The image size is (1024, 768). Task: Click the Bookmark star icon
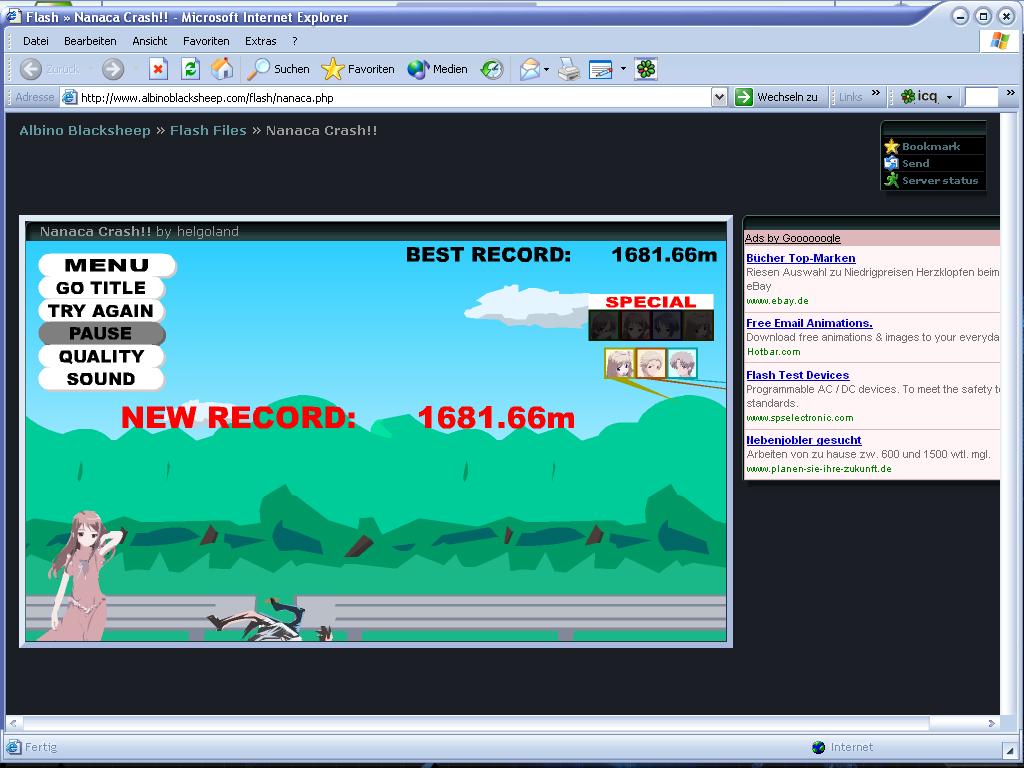point(891,146)
